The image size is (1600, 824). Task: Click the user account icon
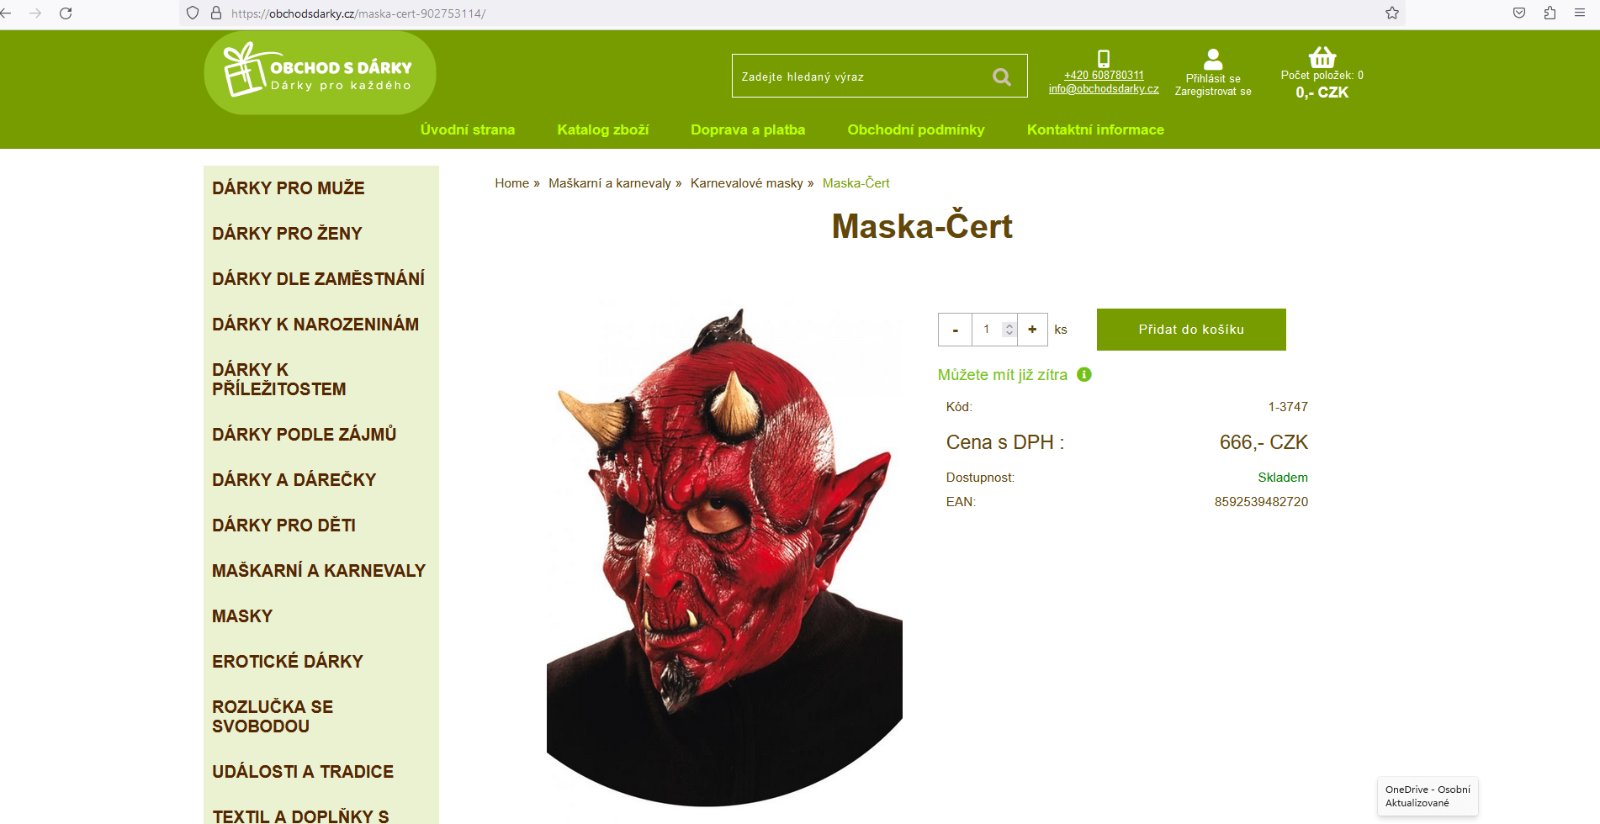pyautogui.click(x=1213, y=60)
